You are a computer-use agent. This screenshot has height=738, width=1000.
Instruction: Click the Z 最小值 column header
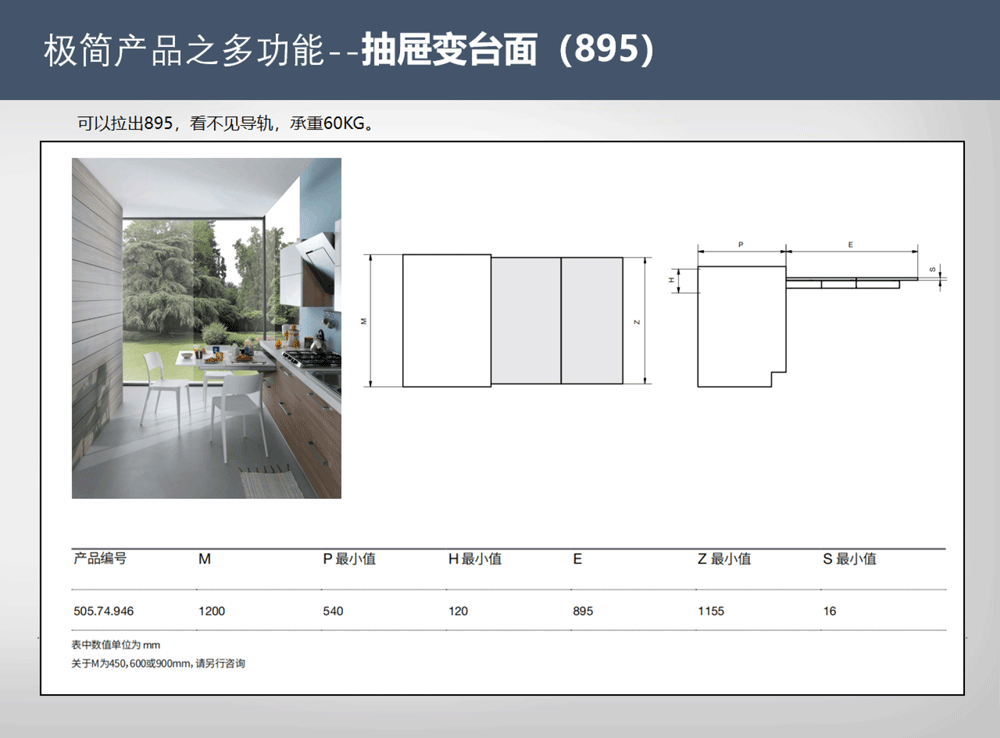(x=724, y=559)
